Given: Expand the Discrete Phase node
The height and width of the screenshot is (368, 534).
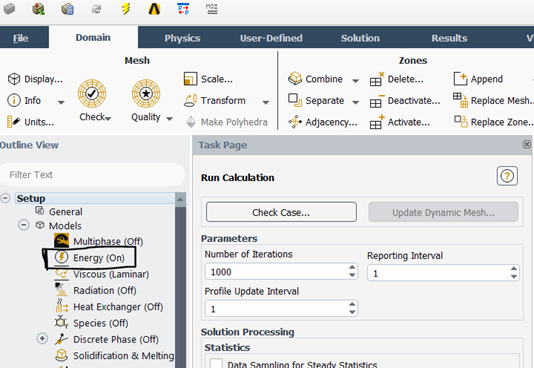Looking at the screenshot, I should click(x=42, y=339).
